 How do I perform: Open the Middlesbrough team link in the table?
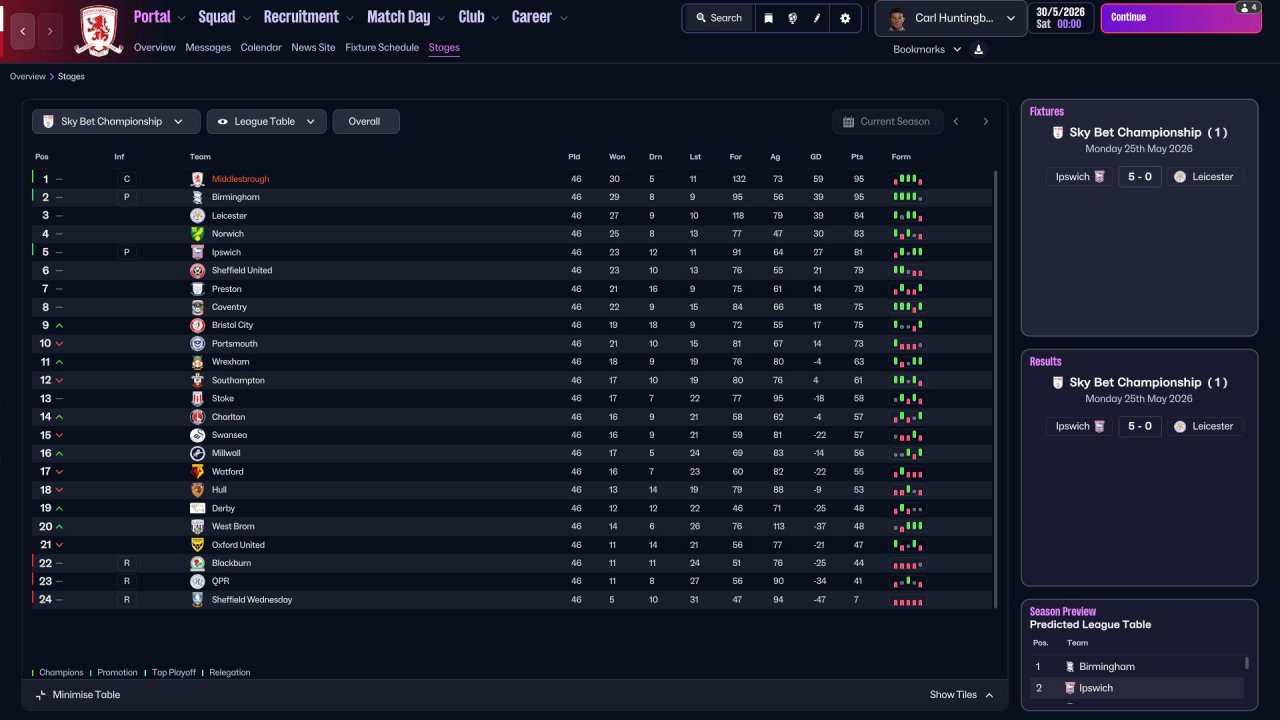(x=240, y=179)
